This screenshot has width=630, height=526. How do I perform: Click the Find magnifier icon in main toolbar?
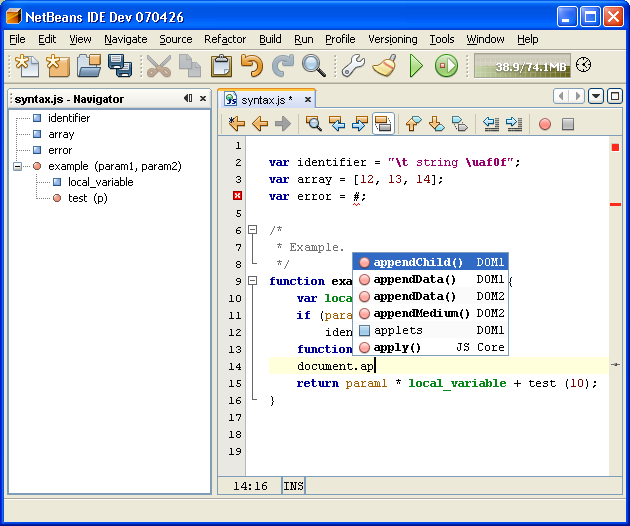point(313,65)
